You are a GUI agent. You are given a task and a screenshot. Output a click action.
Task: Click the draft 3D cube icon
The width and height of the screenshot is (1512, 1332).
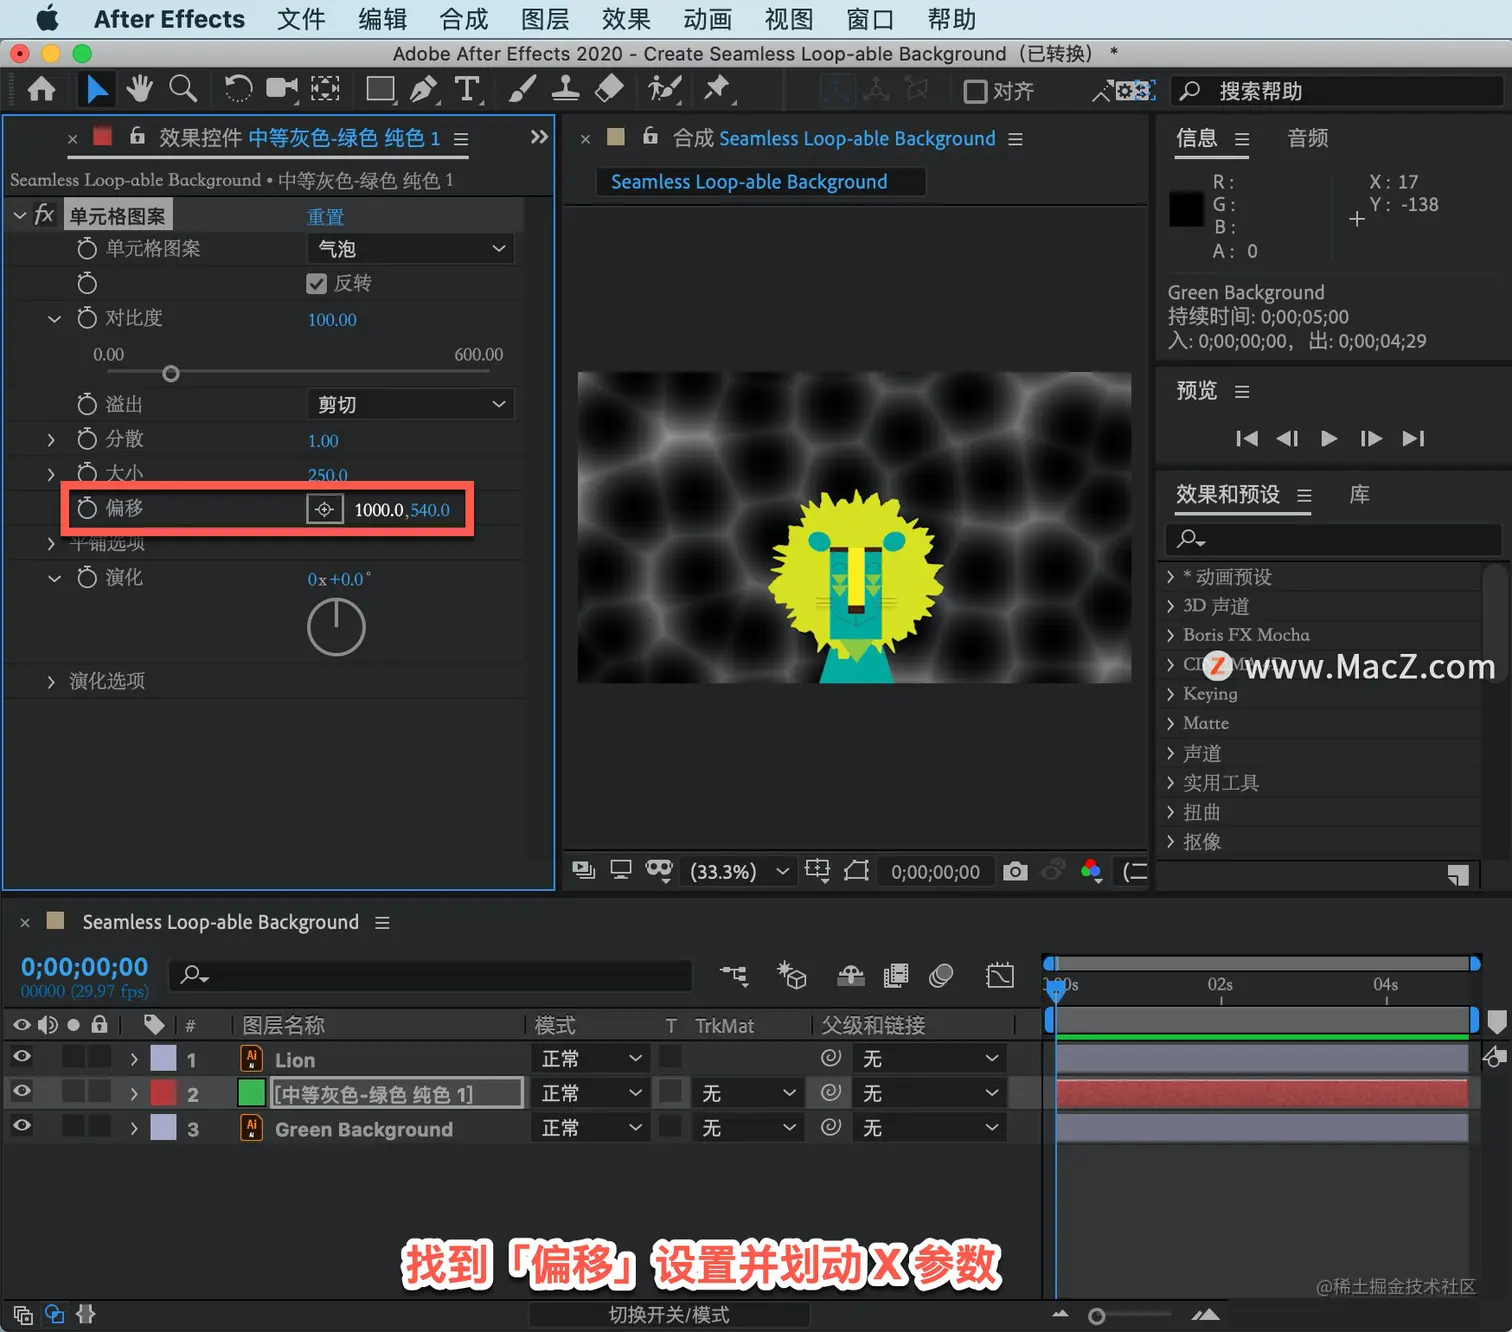792,975
